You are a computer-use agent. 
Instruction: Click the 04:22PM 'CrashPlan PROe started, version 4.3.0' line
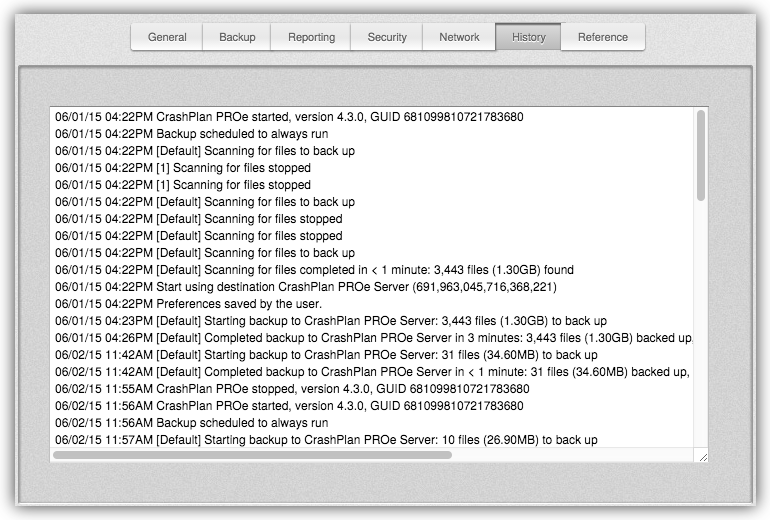click(289, 117)
